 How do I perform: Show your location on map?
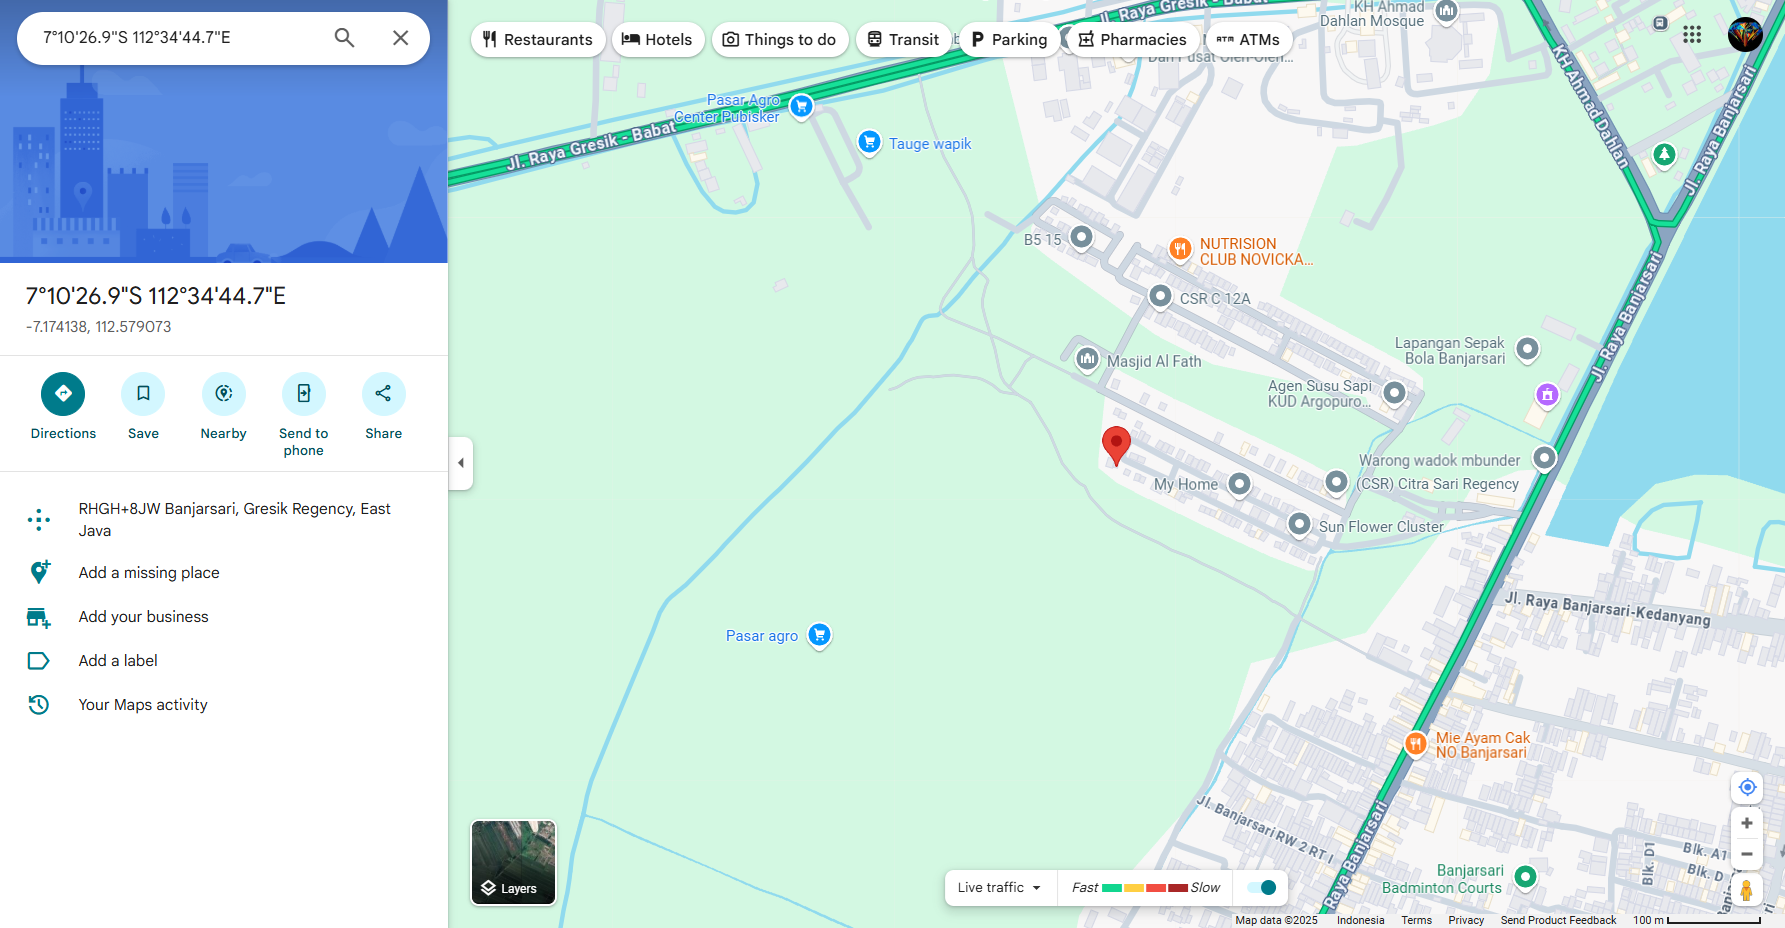1747,787
